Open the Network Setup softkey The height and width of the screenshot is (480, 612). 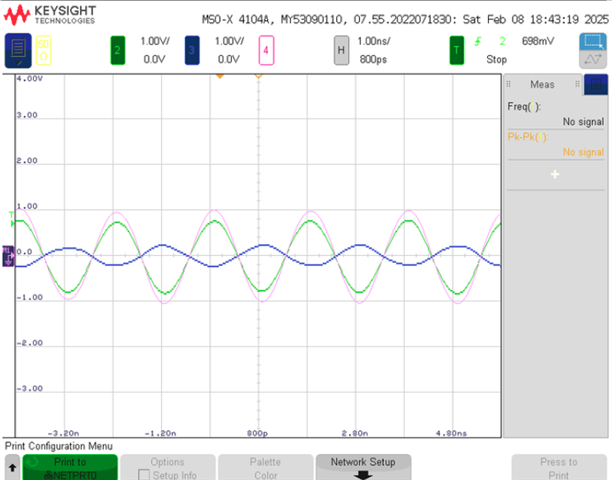click(x=363, y=468)
